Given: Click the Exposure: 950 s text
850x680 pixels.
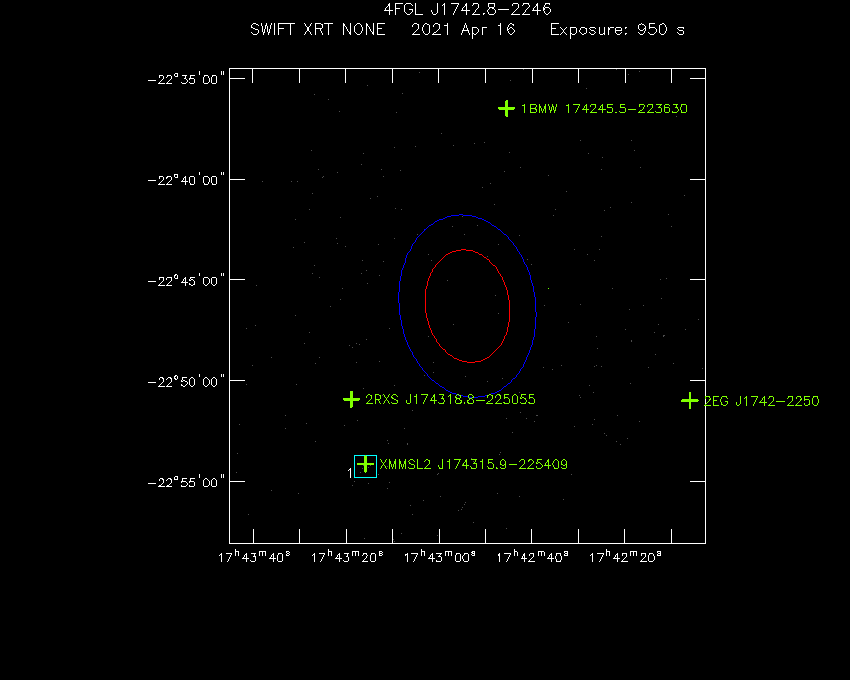Looking at the screenshot, I should point(617,30).
